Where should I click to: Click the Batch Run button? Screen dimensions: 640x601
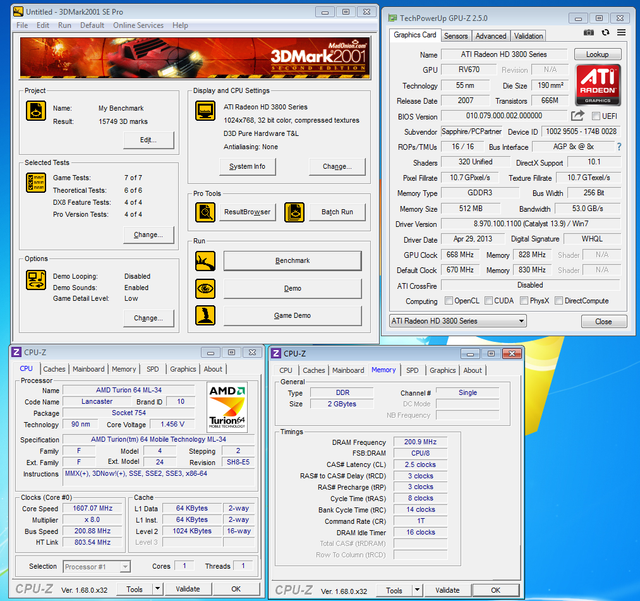337,212
